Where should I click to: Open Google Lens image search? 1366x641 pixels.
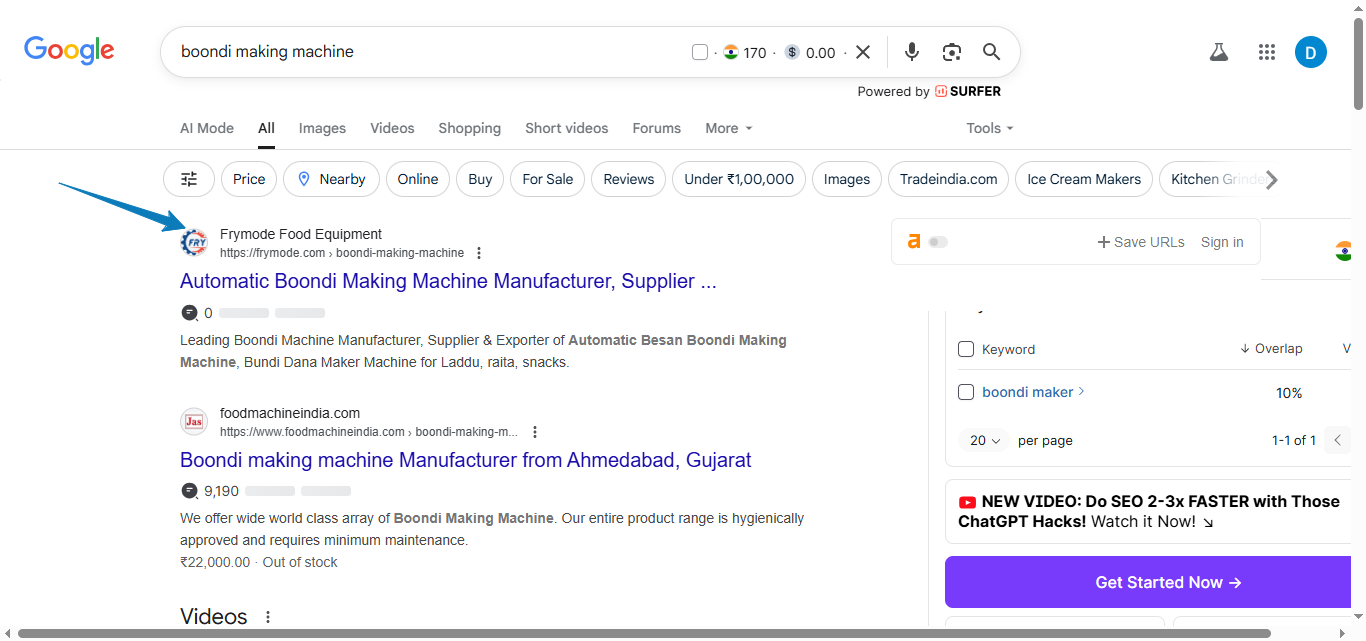coord(951,52)
